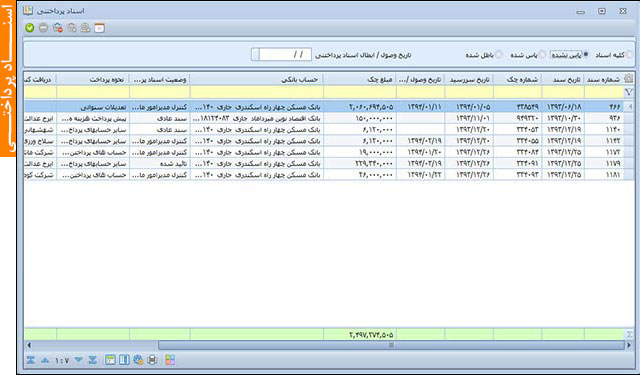Click the row indicator arrow of row ۴۶۶
The width and height of the screenshot is (640, 375).
(629, 107)
